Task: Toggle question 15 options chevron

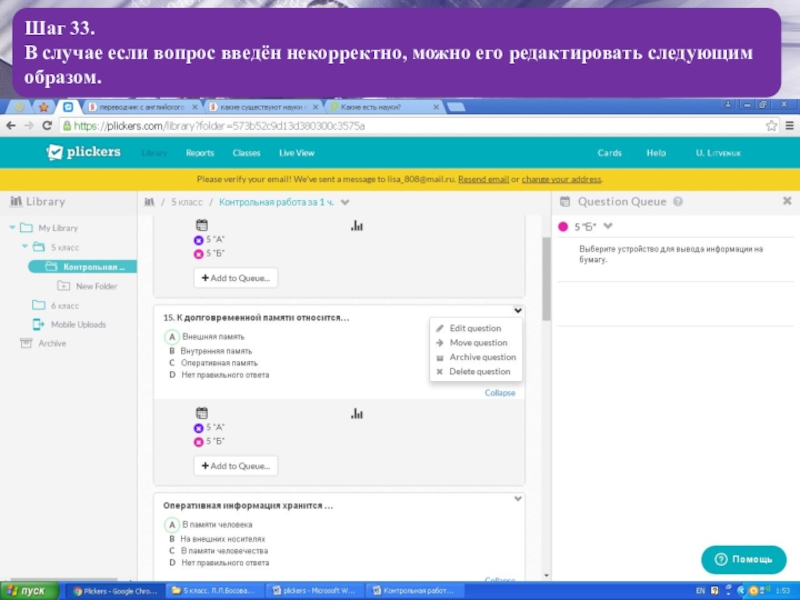Action: (x=518, y=310)
